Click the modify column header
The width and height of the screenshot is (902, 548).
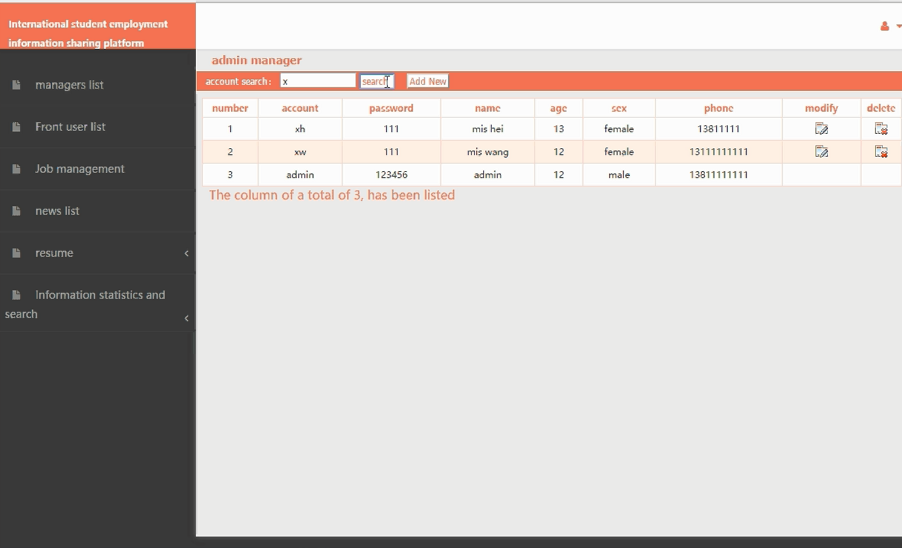click(x=821, y=108)
